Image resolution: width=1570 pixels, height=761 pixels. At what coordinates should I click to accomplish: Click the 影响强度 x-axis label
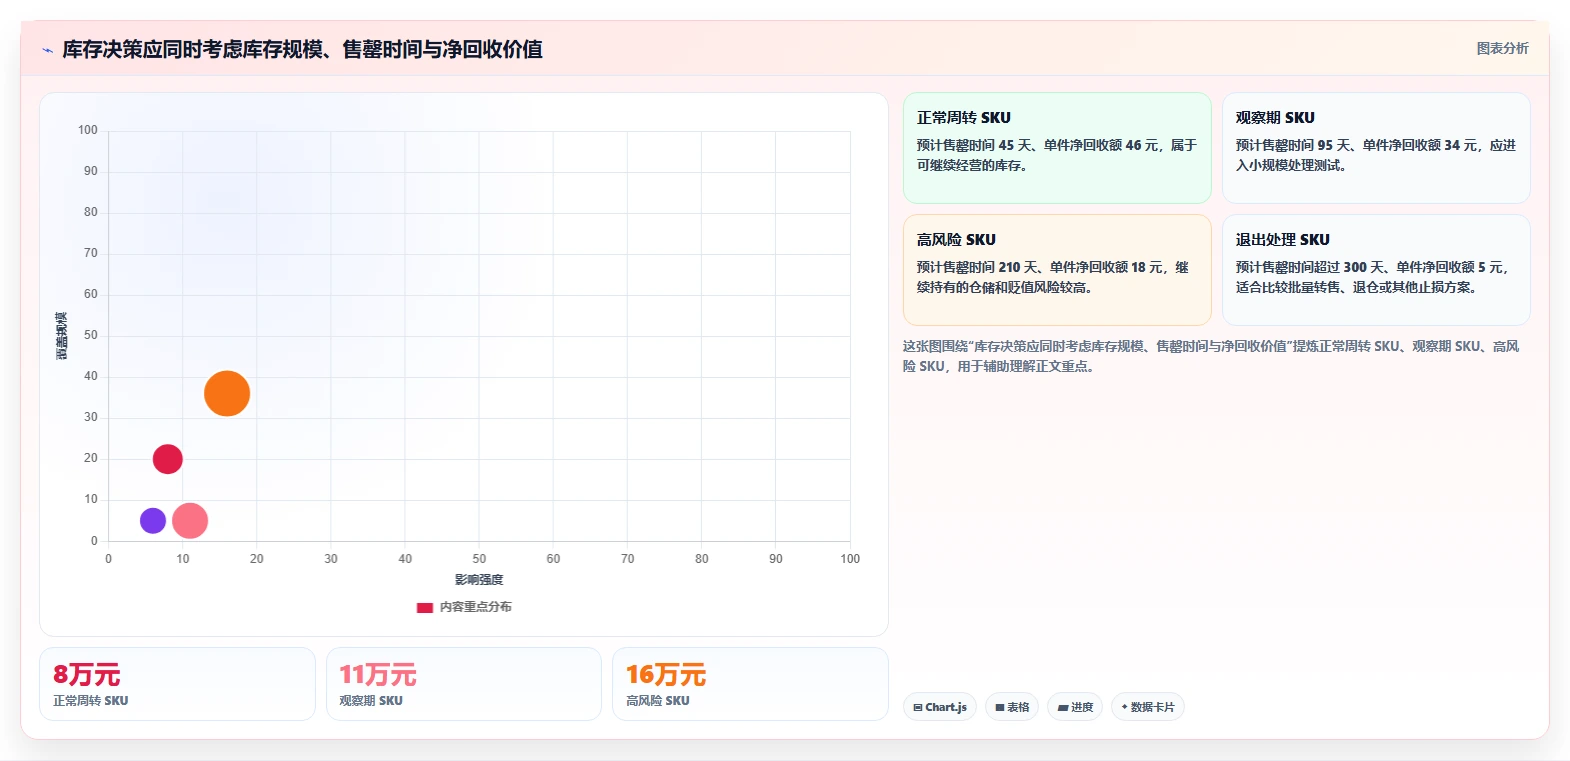pos(479,580)
